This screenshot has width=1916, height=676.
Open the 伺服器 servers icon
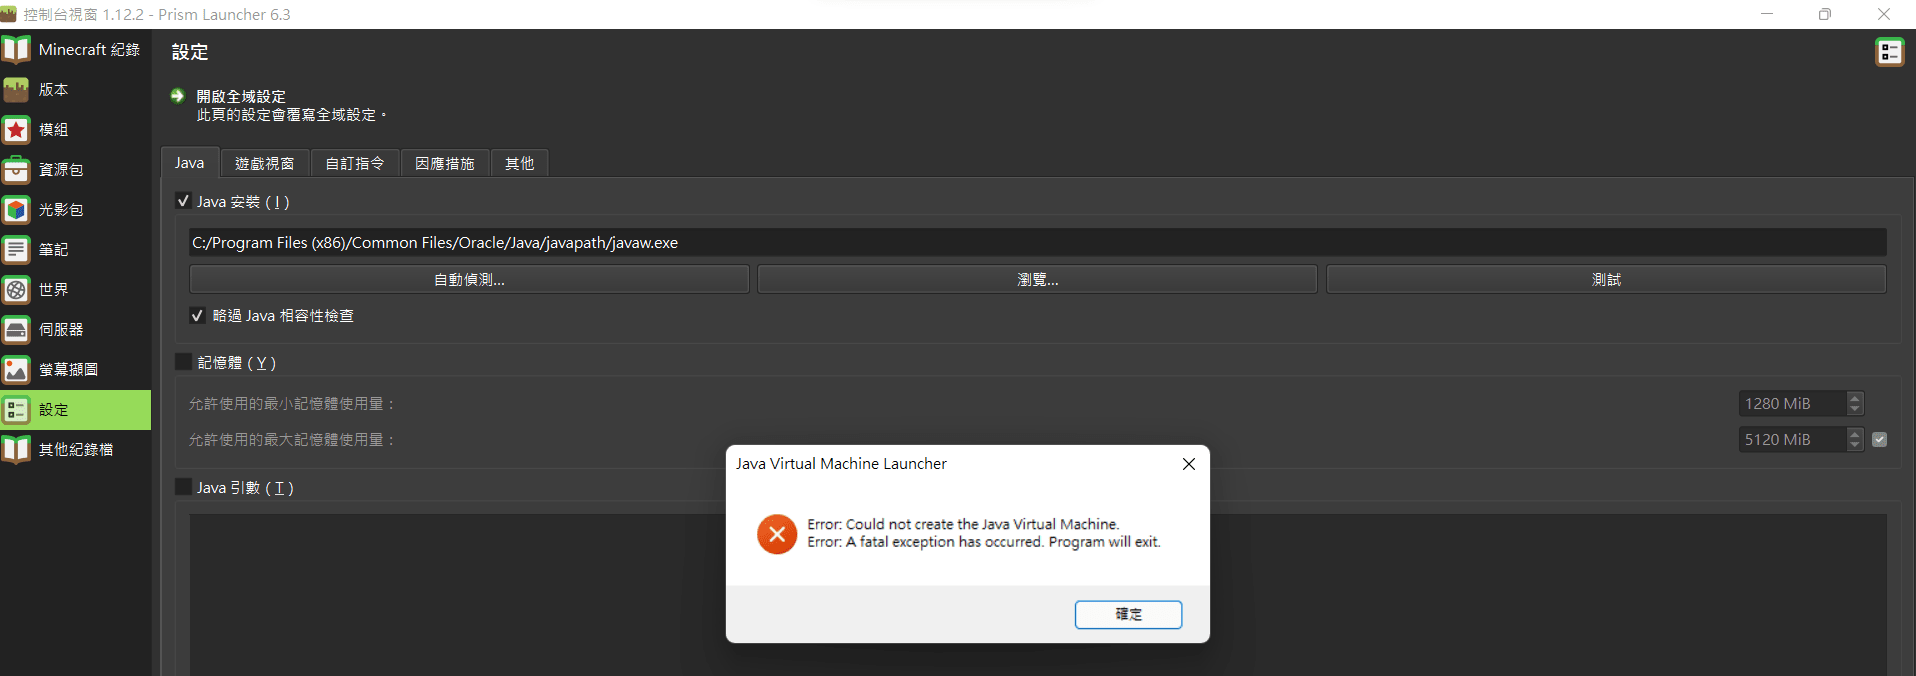point(16,330)
